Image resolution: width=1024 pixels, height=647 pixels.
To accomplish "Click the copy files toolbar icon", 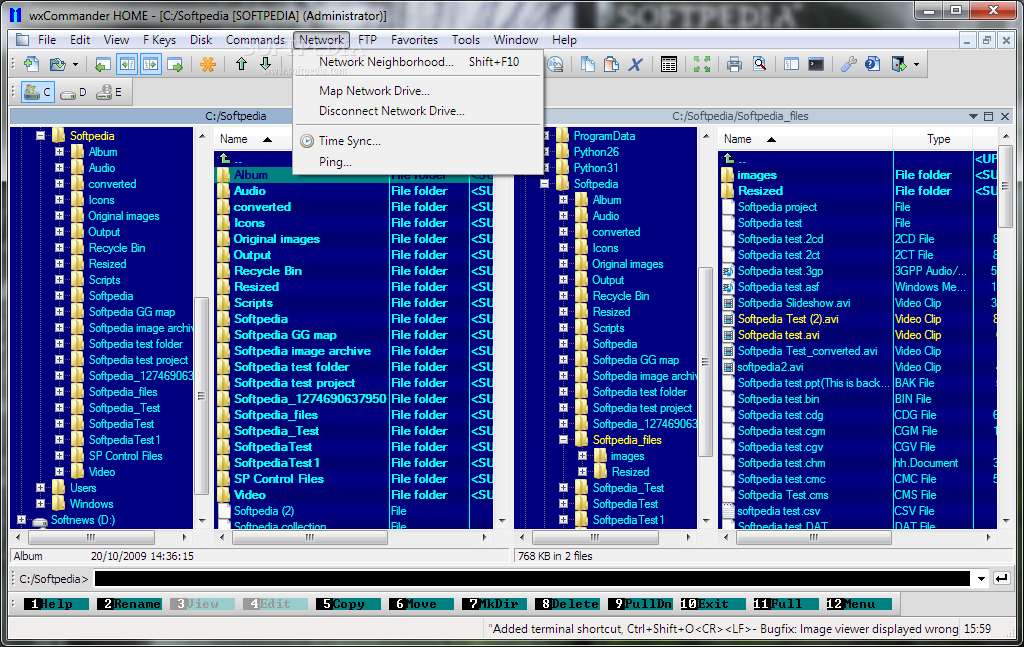I will point(588,64).
